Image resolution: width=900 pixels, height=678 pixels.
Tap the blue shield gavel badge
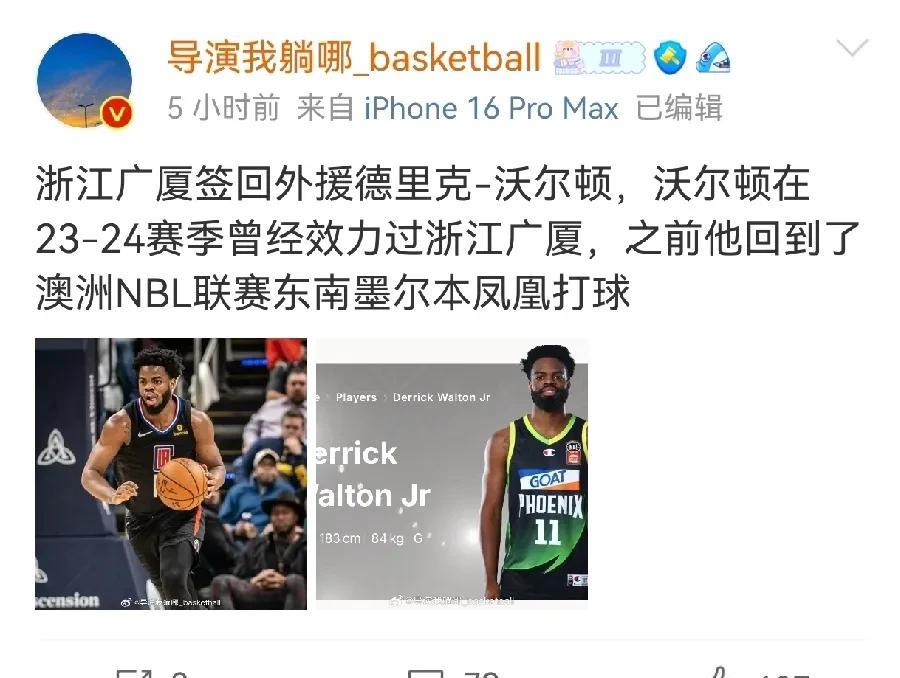point(670,58)
